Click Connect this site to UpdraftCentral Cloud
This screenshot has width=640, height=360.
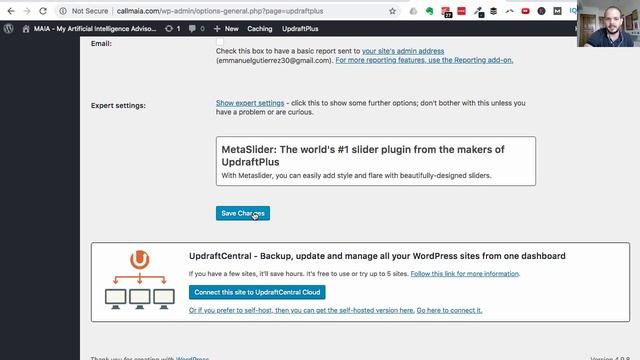257,292
